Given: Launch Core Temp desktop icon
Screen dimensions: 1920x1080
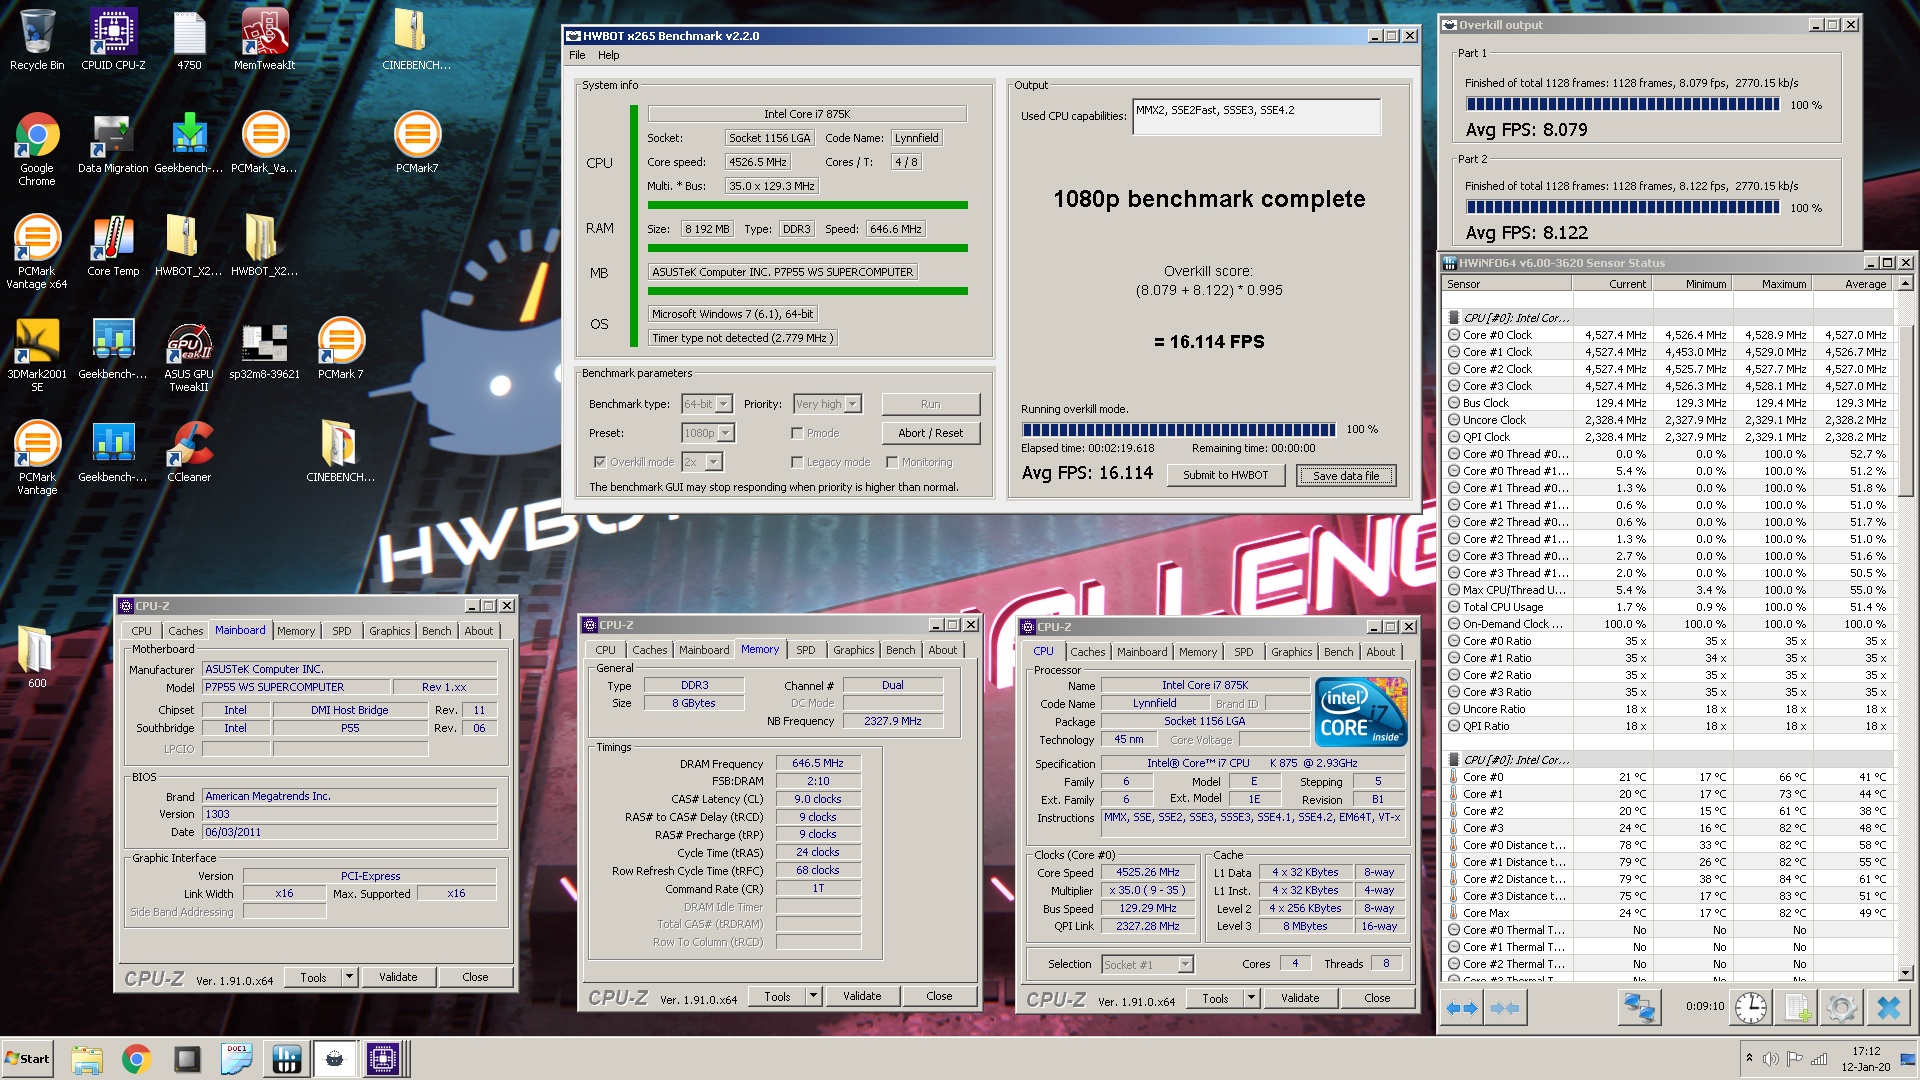Looking at the screenshot, I should (113, 246).
